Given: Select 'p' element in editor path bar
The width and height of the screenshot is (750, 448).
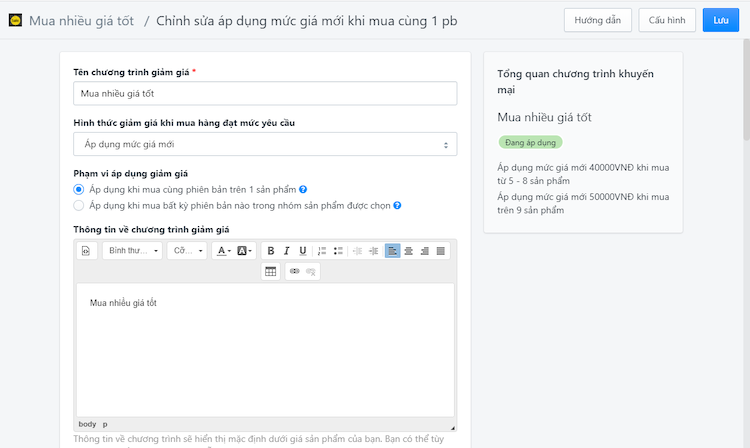Looking at the screenshot, I should (x=105, y=424).
